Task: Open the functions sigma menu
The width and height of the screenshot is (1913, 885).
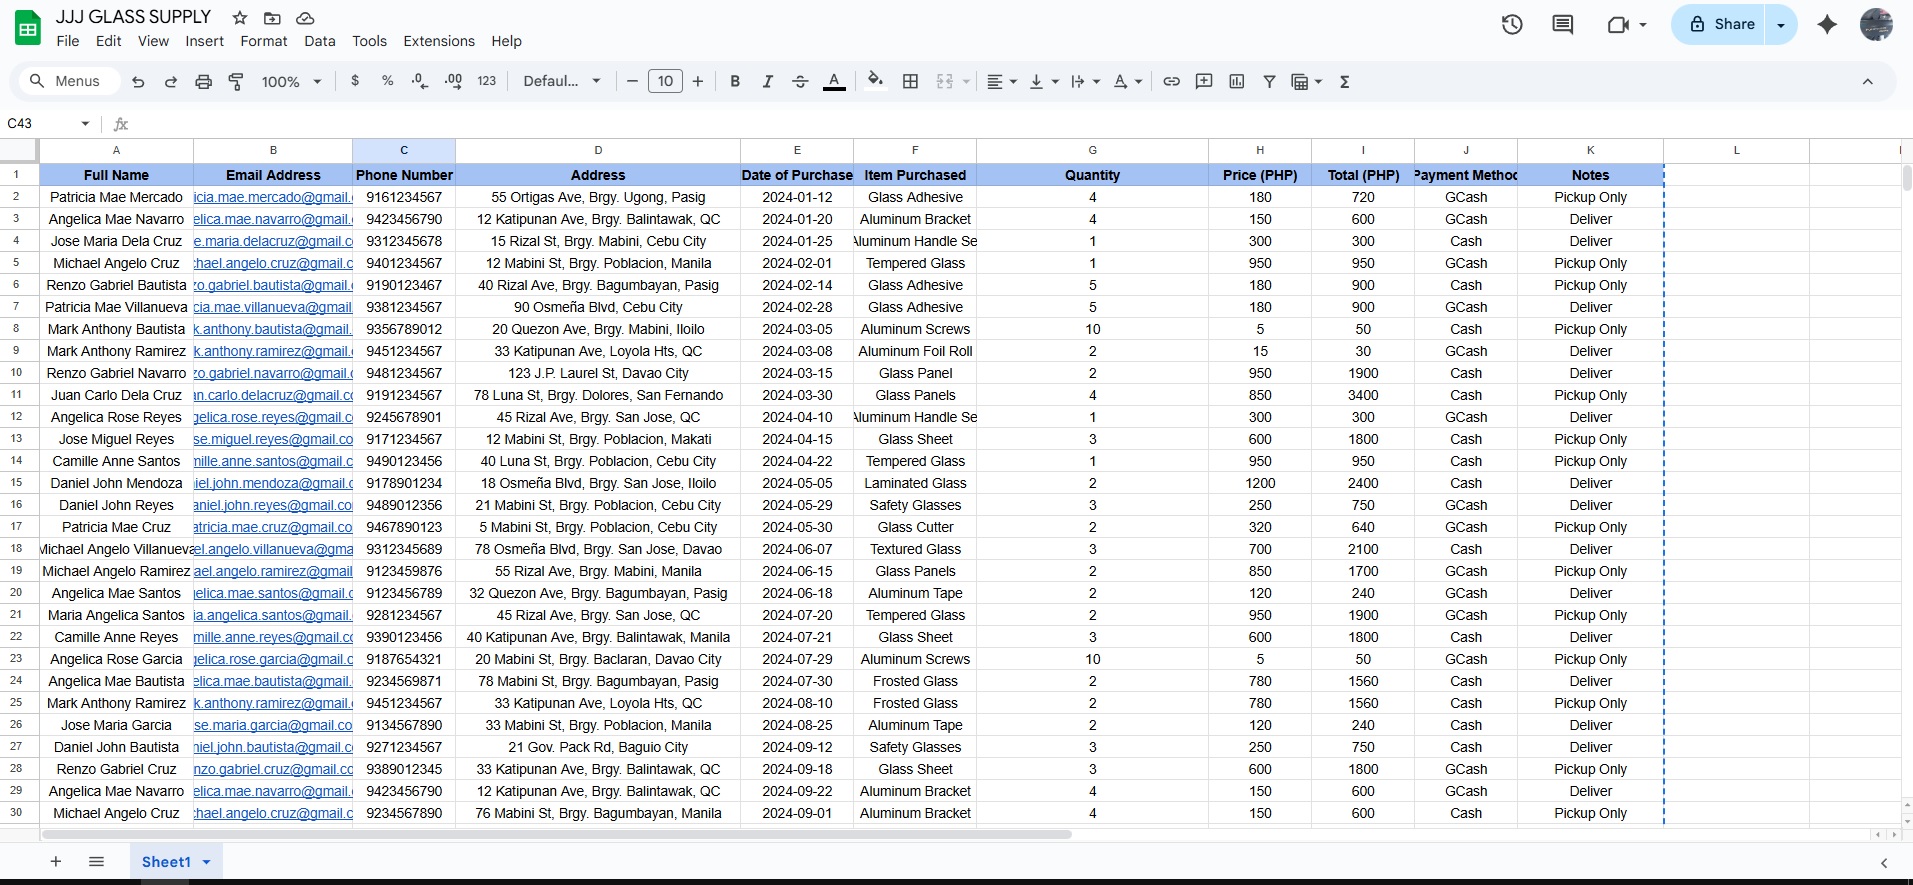Action: click(1345, 82)
